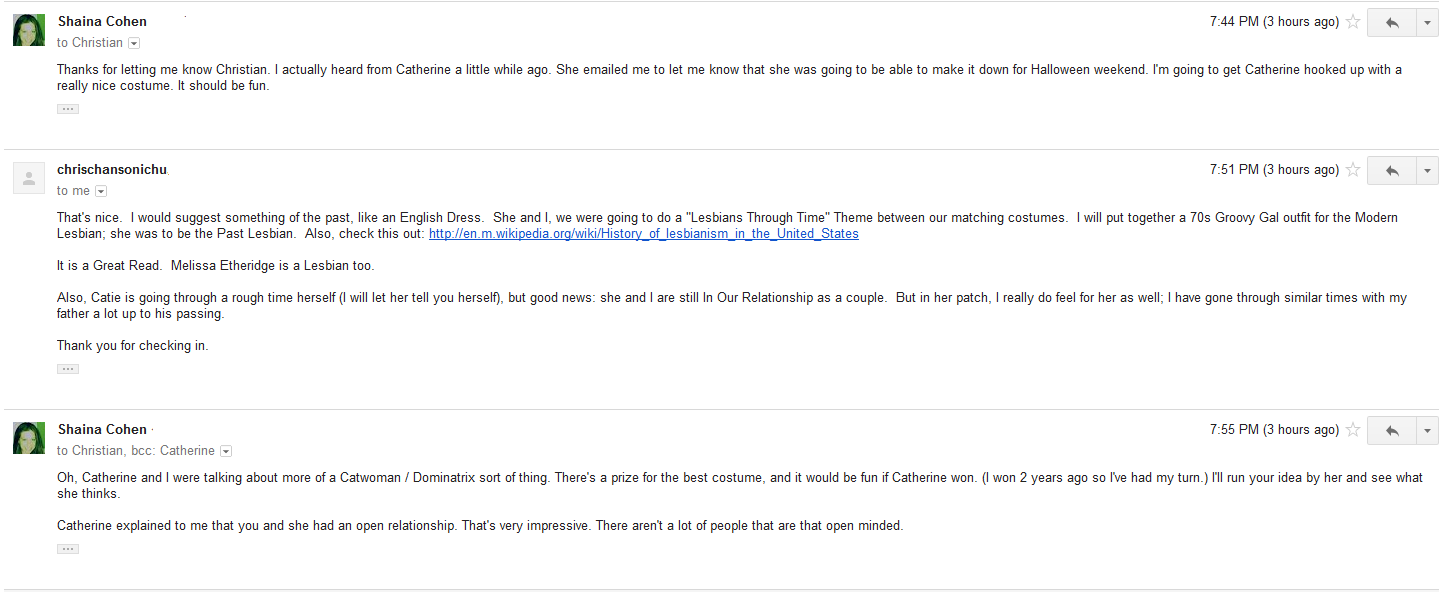Viewport: 1441px width, 592px height.
Task: Reply to the 7:55 PM message
Action: coord(1391,430)
